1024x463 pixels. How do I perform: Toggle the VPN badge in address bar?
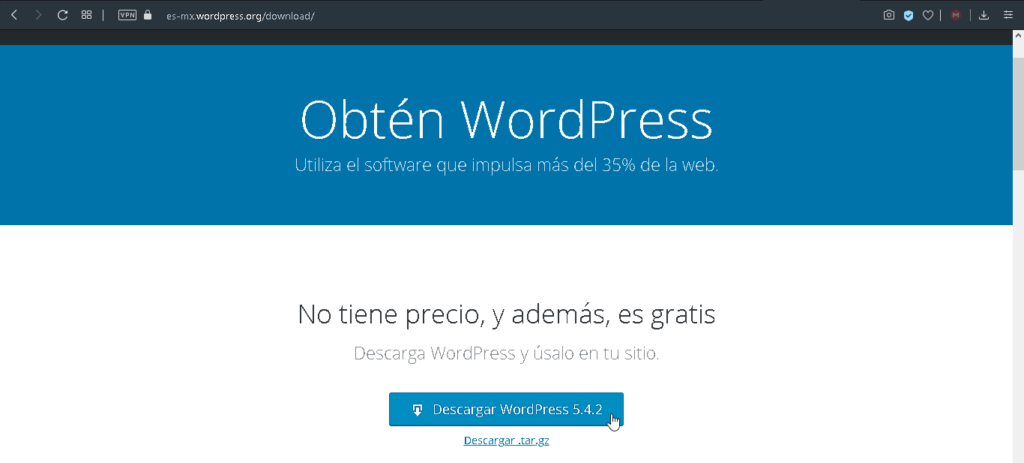point(127,15)
